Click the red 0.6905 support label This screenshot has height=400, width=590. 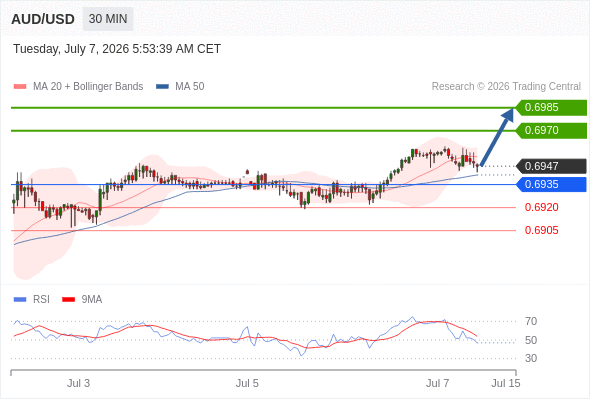point(541,230)
